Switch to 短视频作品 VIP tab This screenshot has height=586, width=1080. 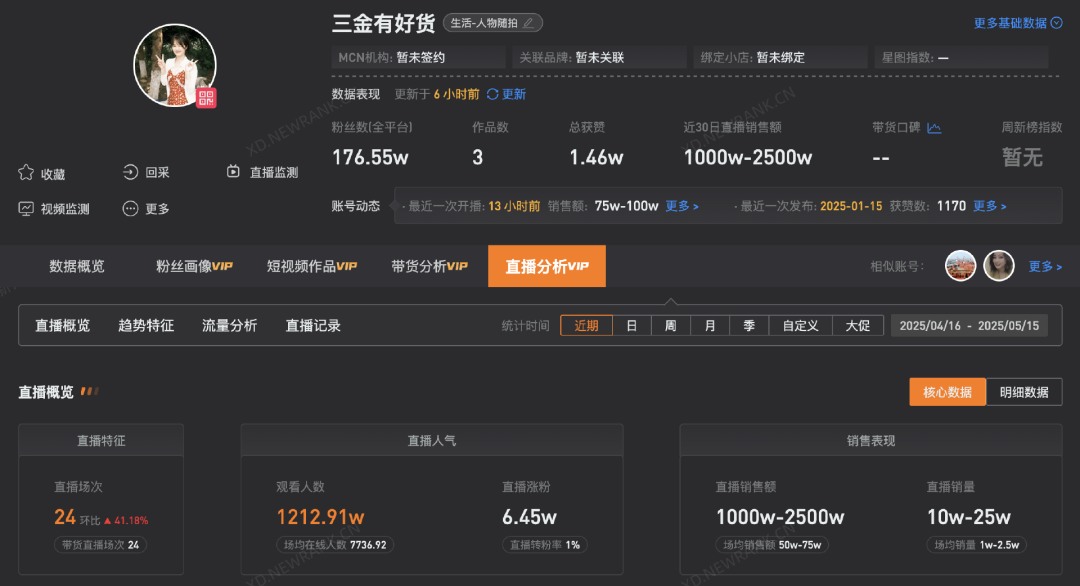click(312, 266)
